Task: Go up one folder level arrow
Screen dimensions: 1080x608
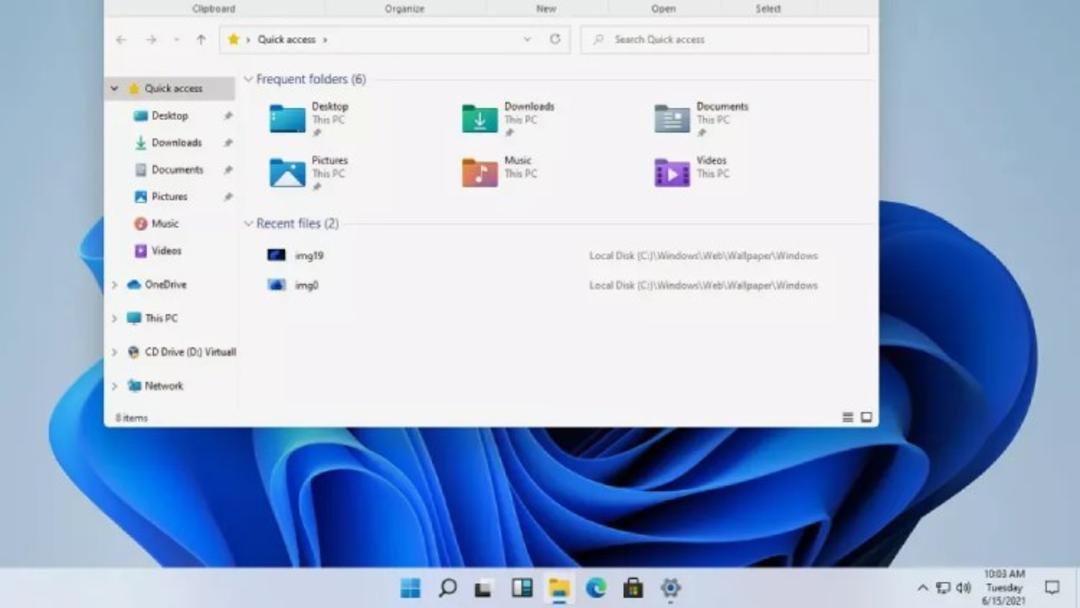Action: (x=201, y=40)
